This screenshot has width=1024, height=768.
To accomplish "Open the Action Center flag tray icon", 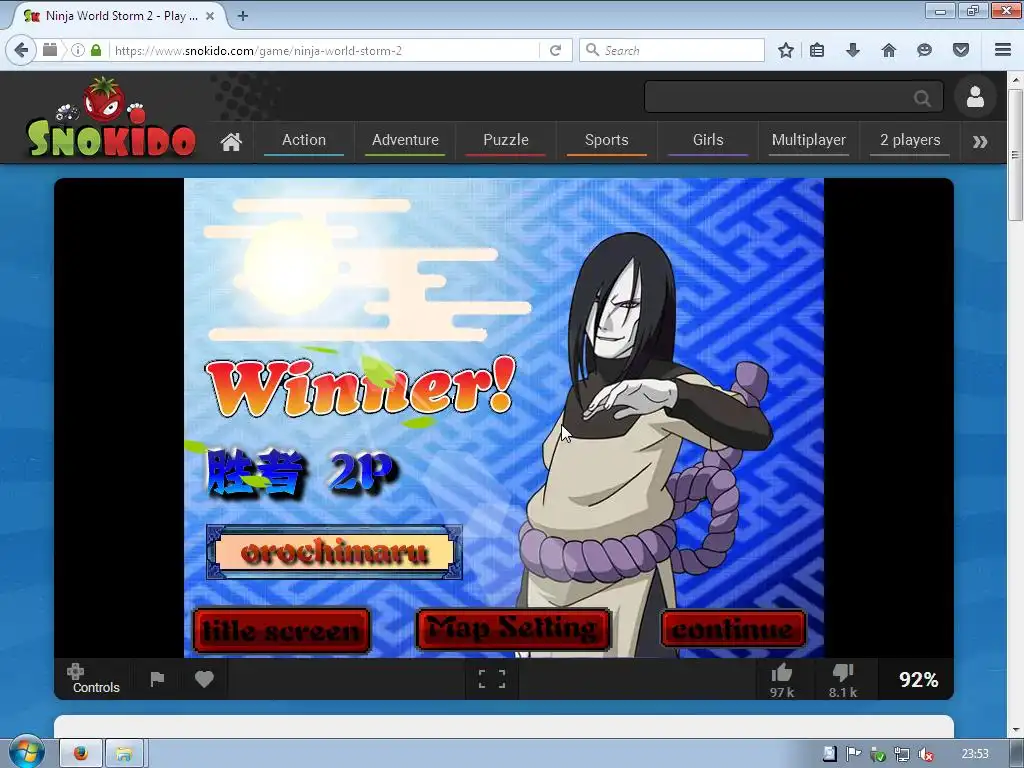I will point(854,754).
